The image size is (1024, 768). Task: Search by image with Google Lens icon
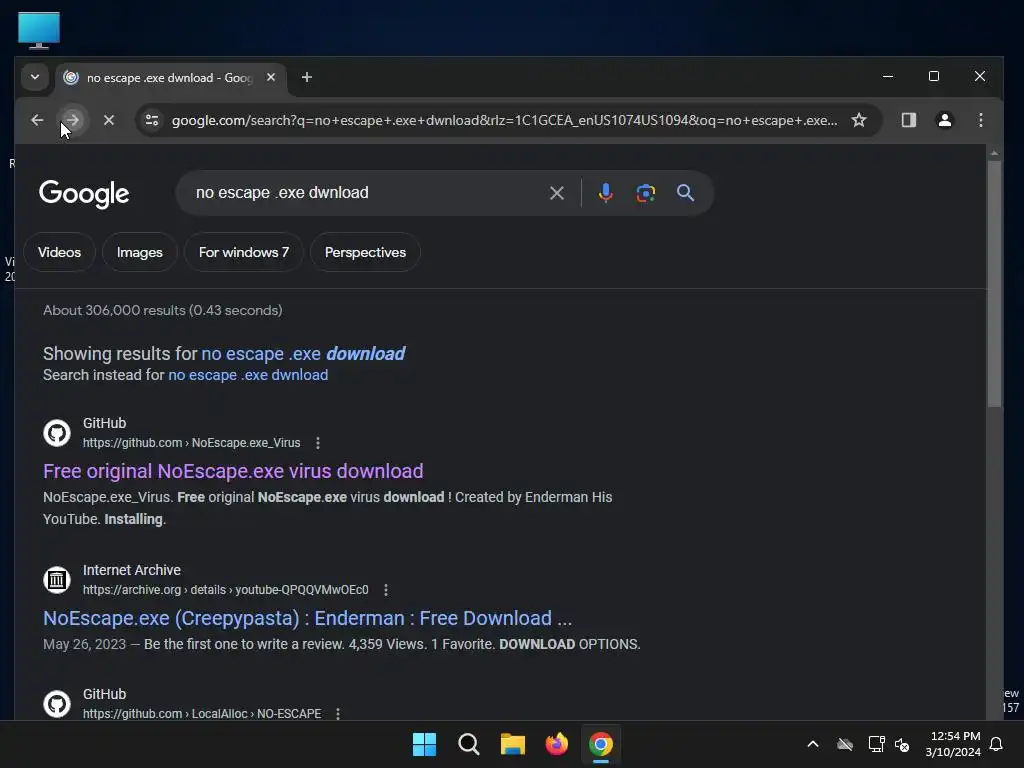click(645, 193)
